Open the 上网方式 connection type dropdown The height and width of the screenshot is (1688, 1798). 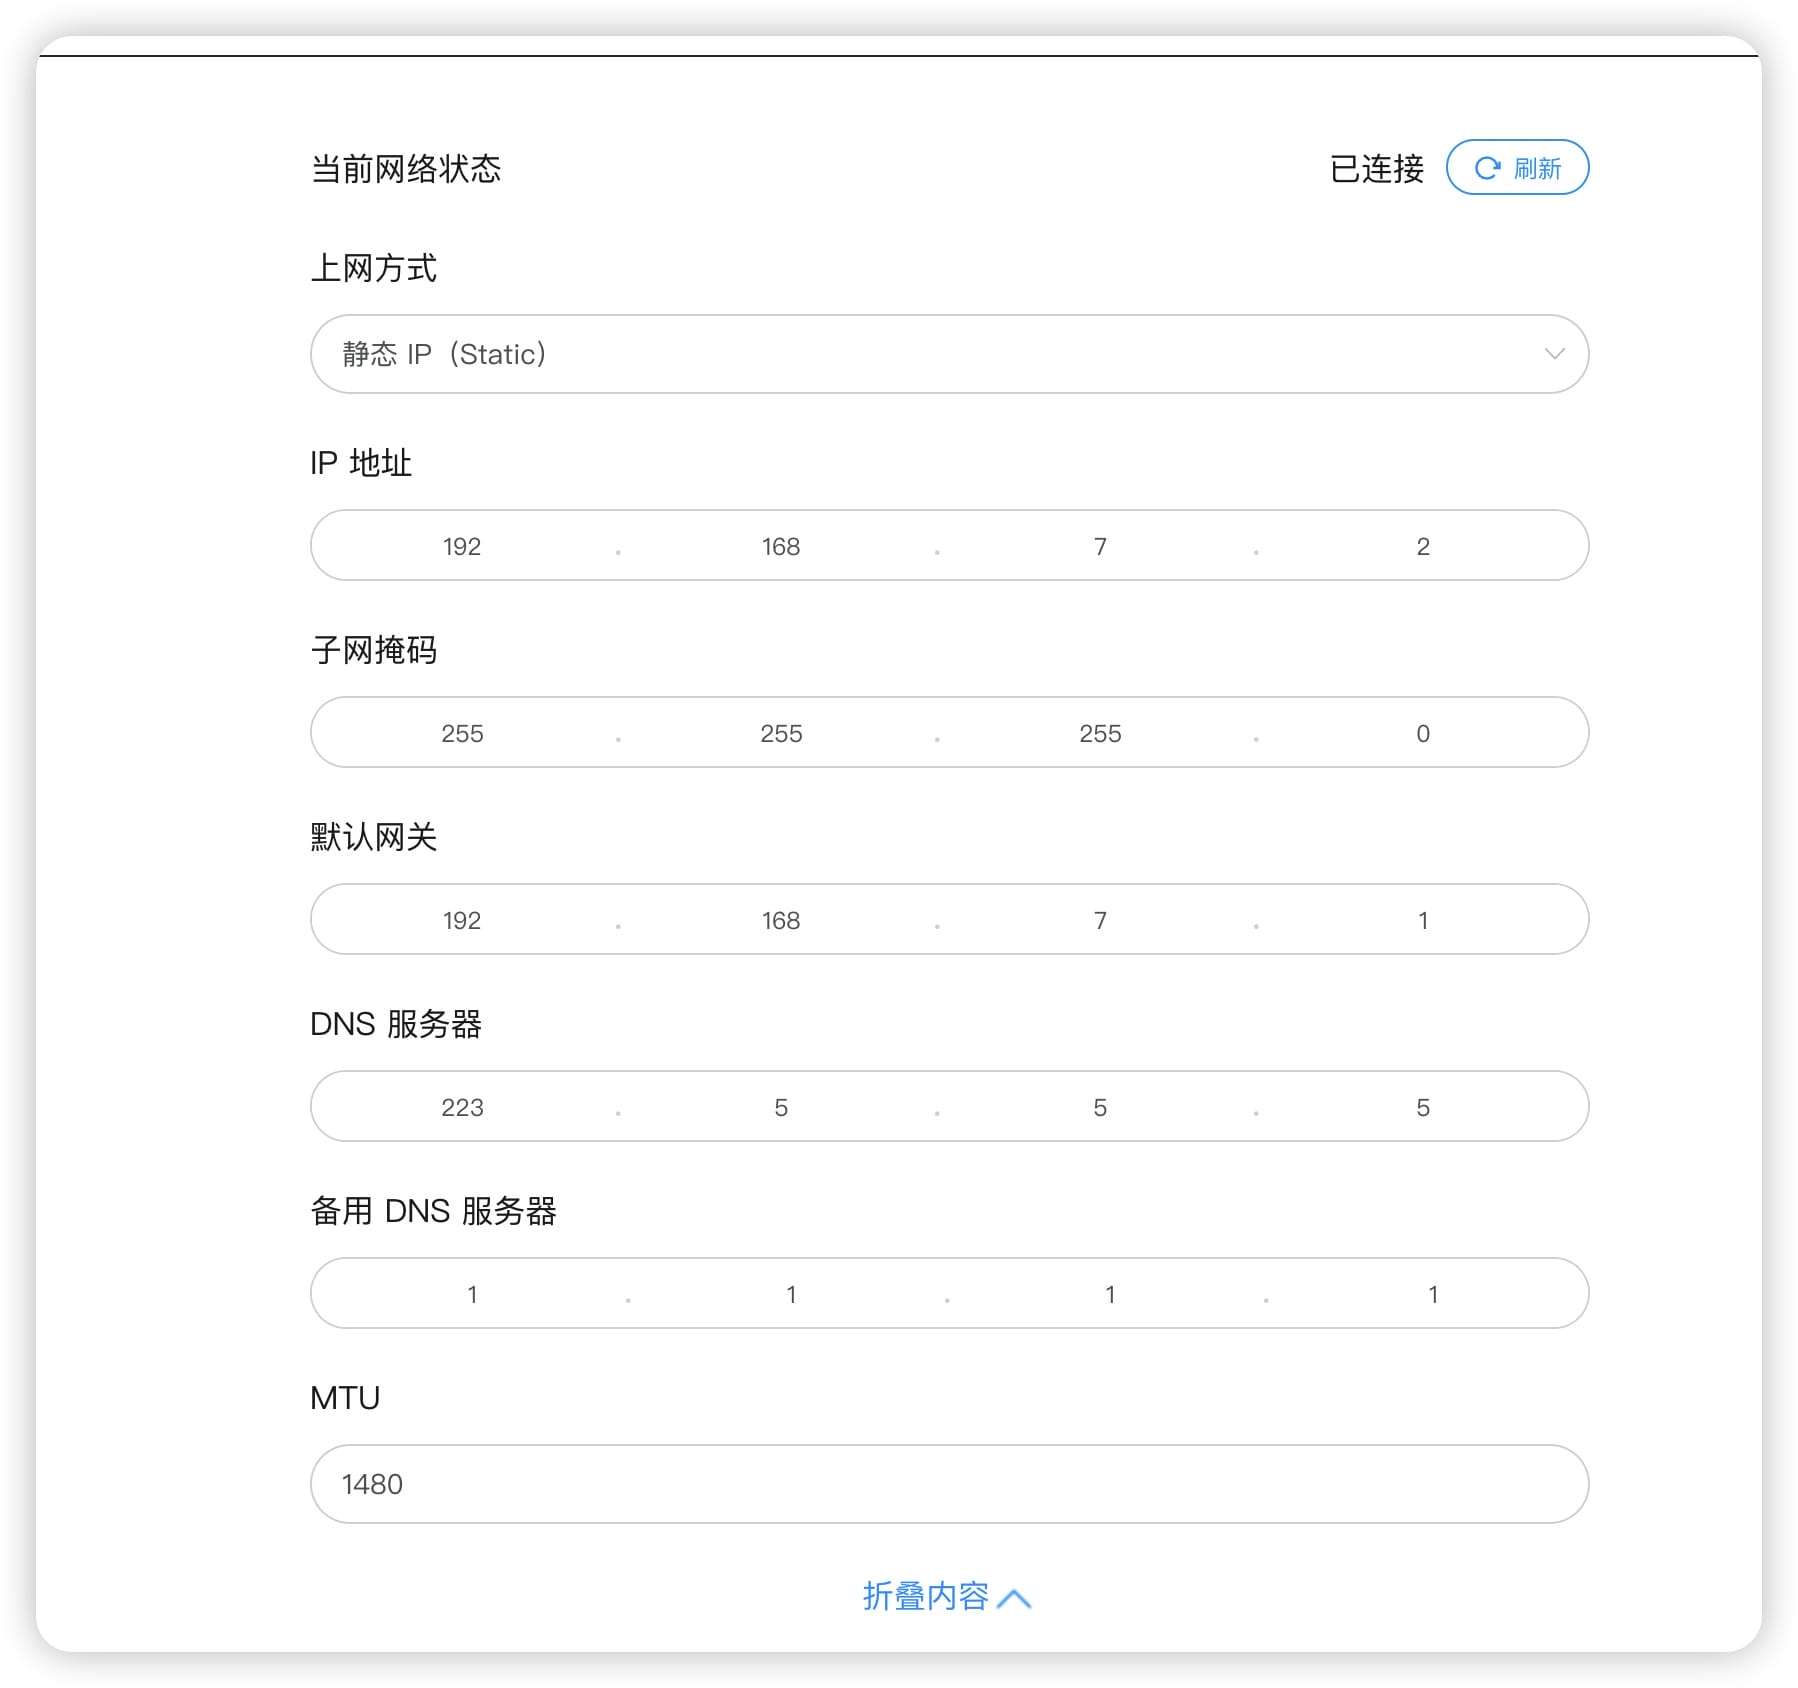(948, 354)
